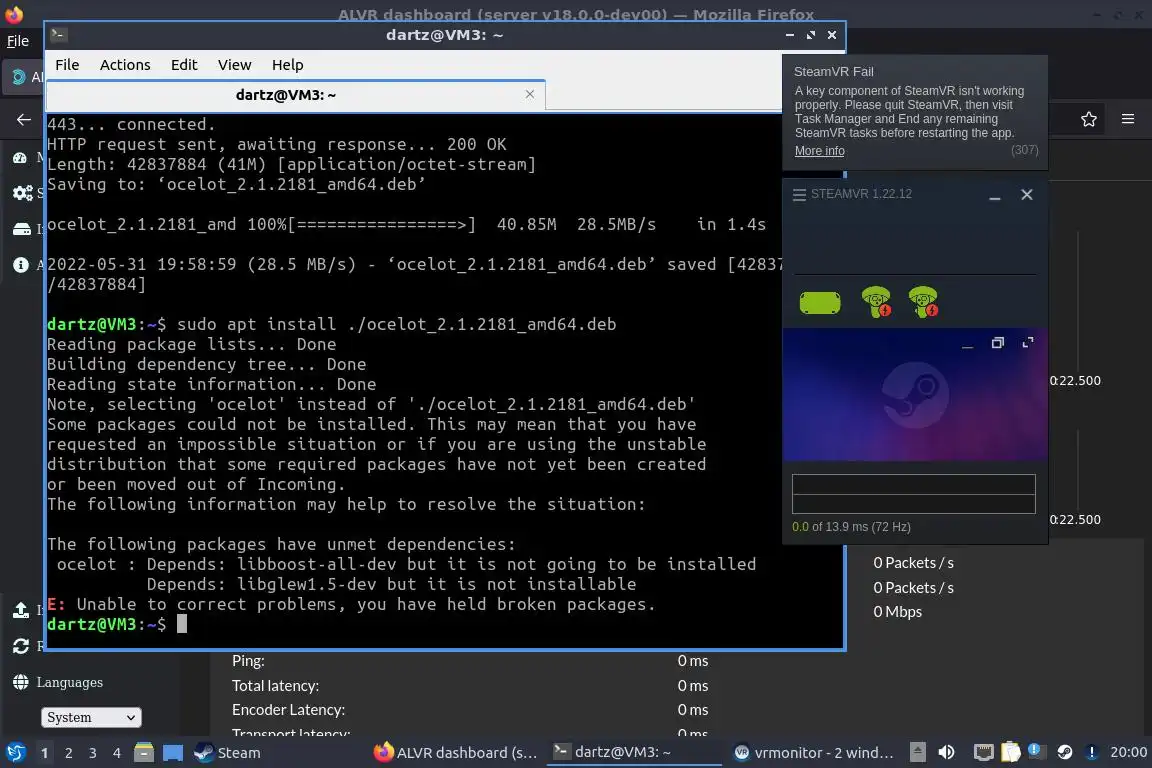This screenshot has height=768, width=1152.
Task: Bookmark the page with Firefox star icon
Action: (x=1089, y=119)
